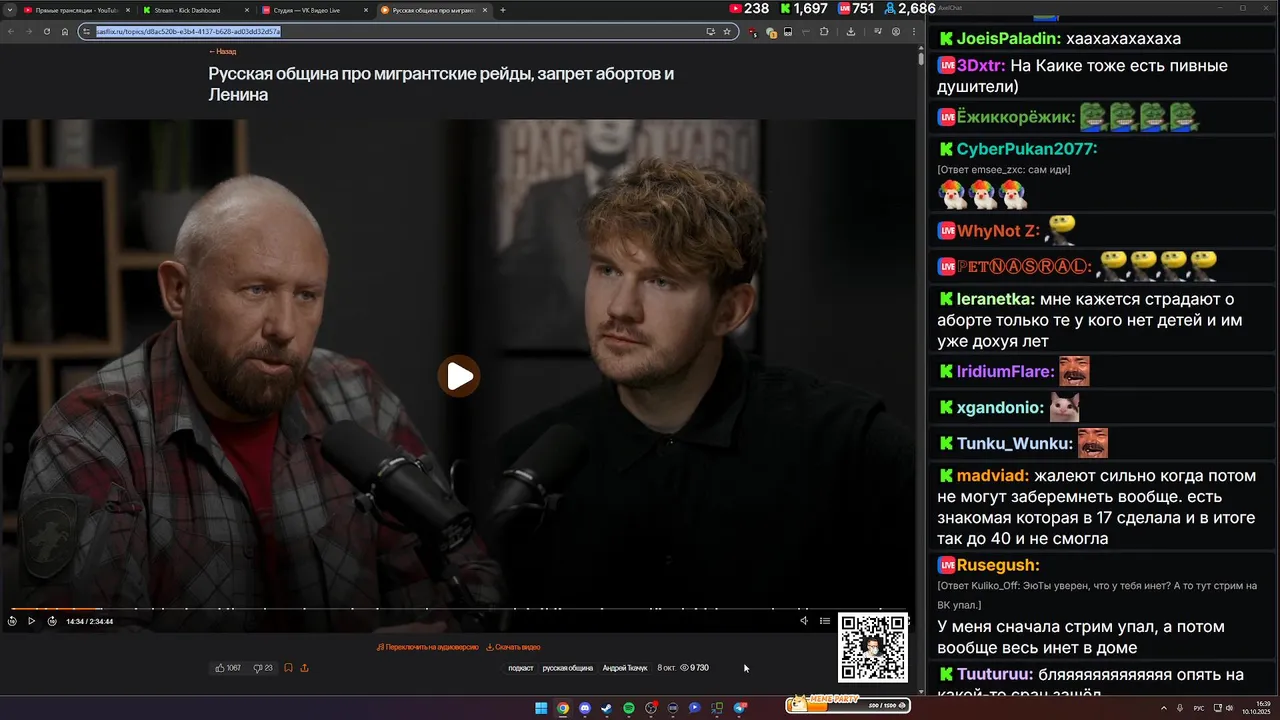Click browser forward arrow
Image resolution: width=1280 pixels, height=720 pixels.
click(29, 31)
